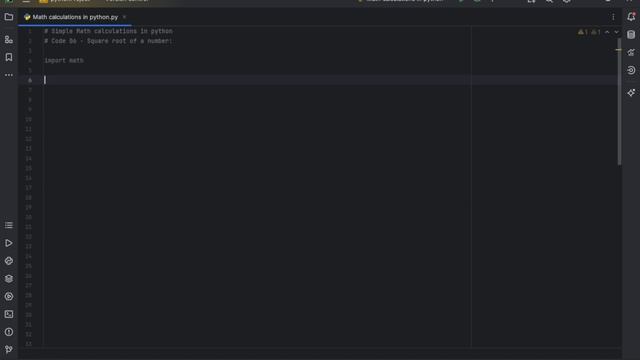Open the Problems tool window
The height and width of the screenshot is (360, 640).
point(9,332)
